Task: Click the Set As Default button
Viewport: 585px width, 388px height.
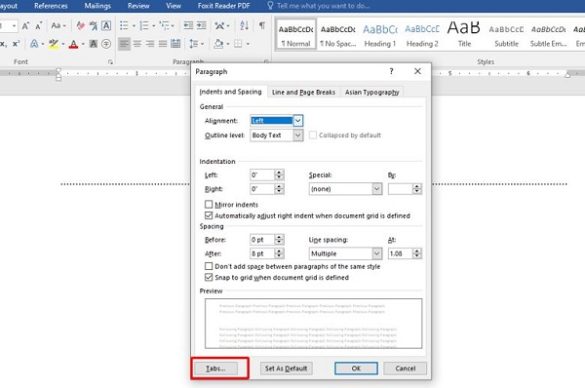Action: (x=286, y=369)
